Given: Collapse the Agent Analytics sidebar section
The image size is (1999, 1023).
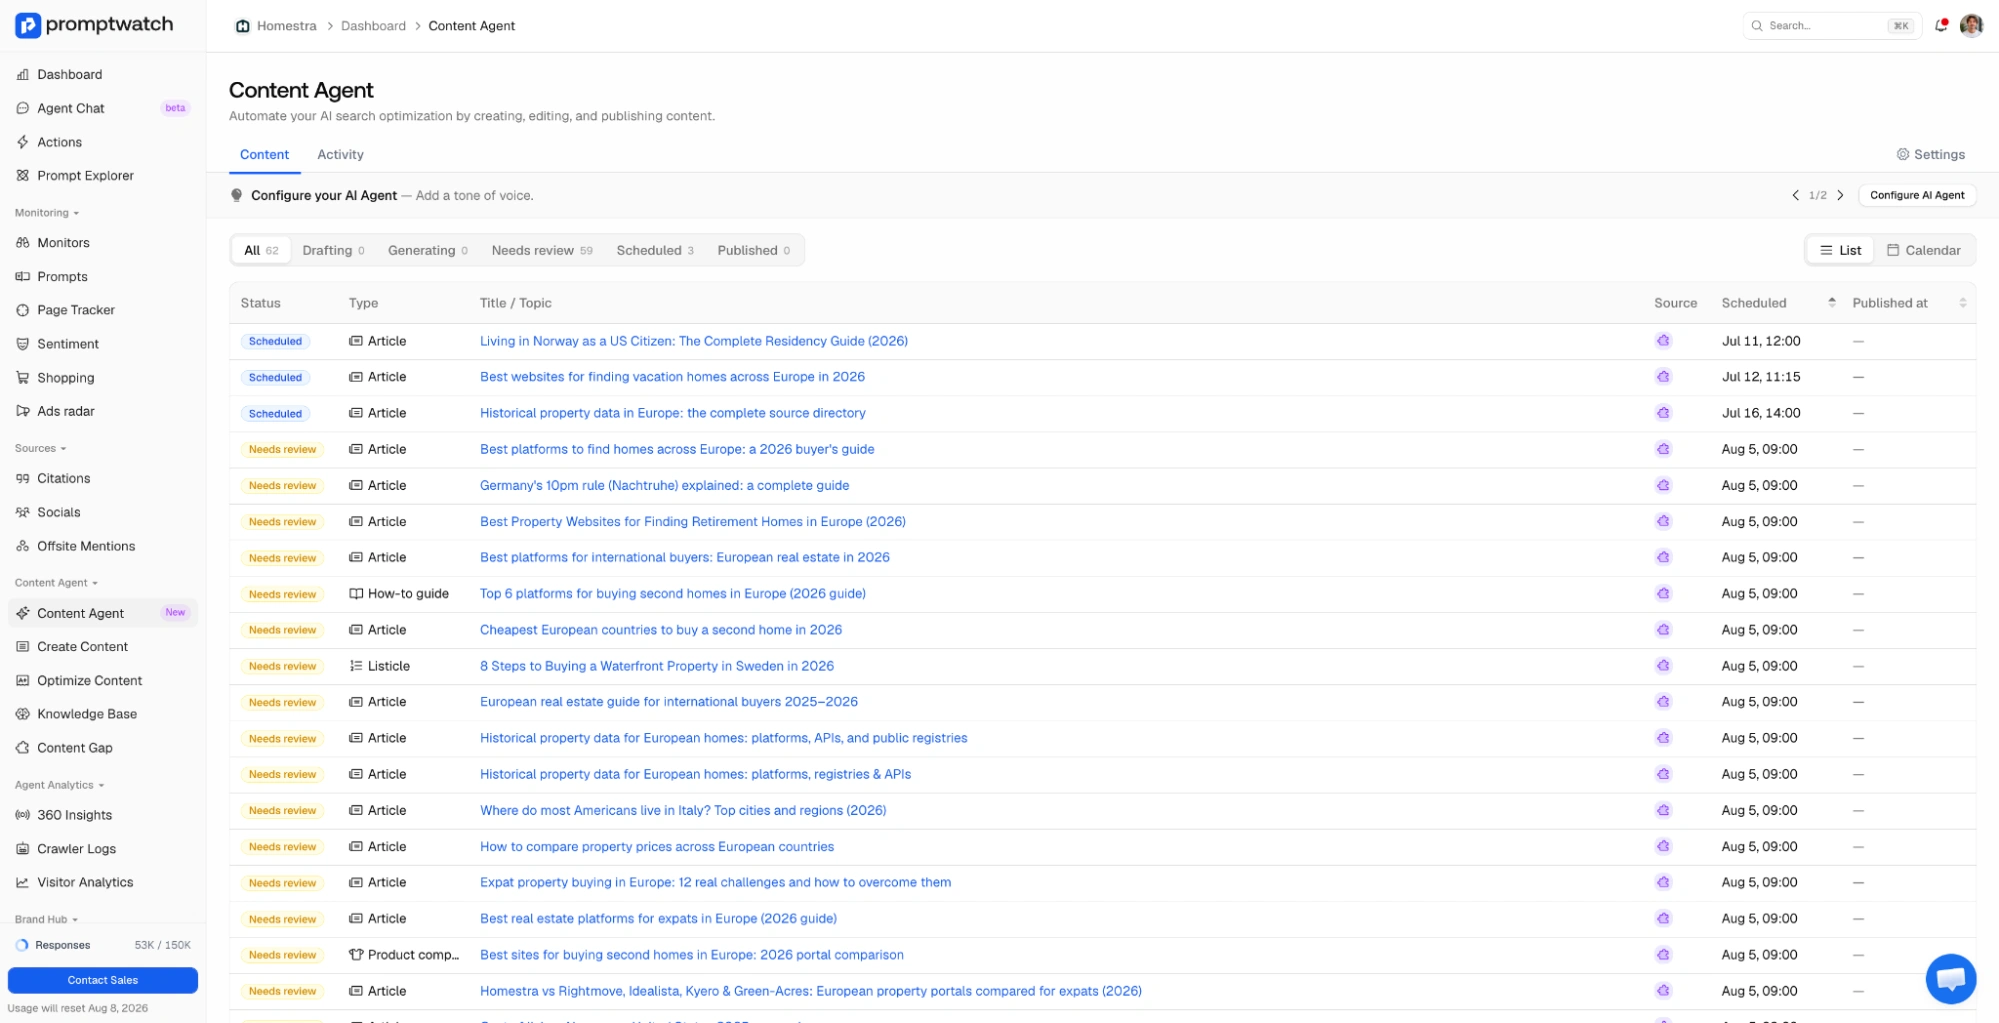Looking at the screenshot, I should [59, 785].
